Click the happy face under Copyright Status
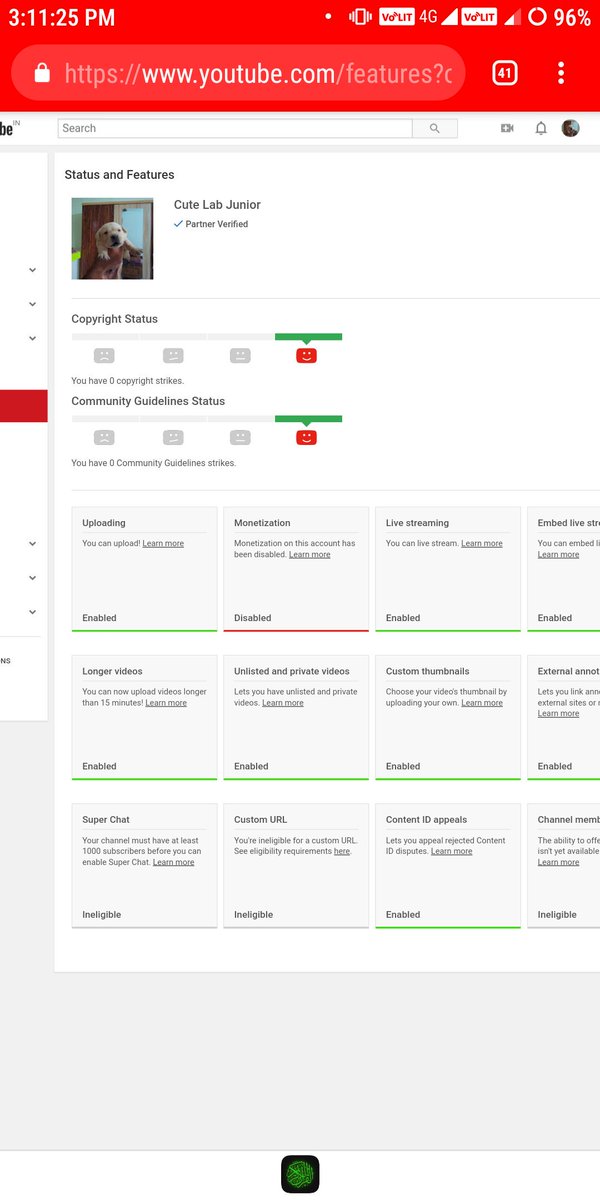600x1200 pixels. 307,355
